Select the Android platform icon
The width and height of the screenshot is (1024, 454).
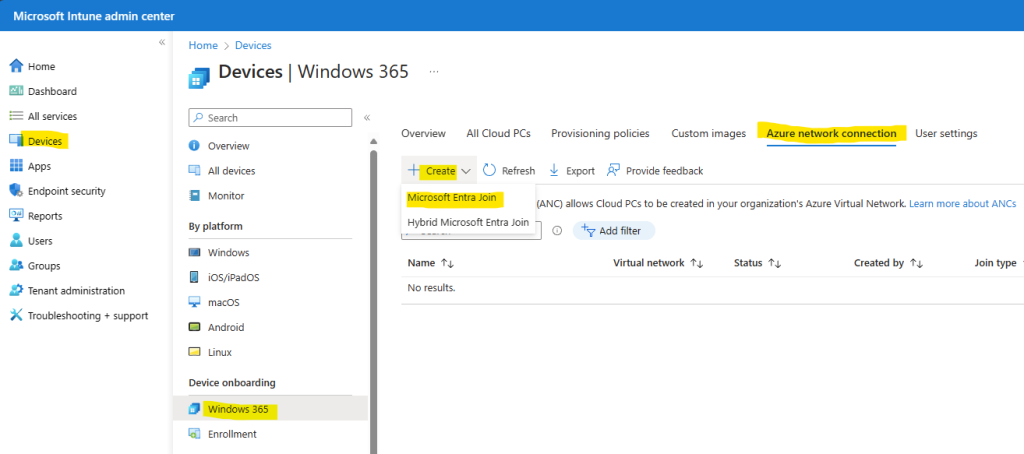[194, 327]
